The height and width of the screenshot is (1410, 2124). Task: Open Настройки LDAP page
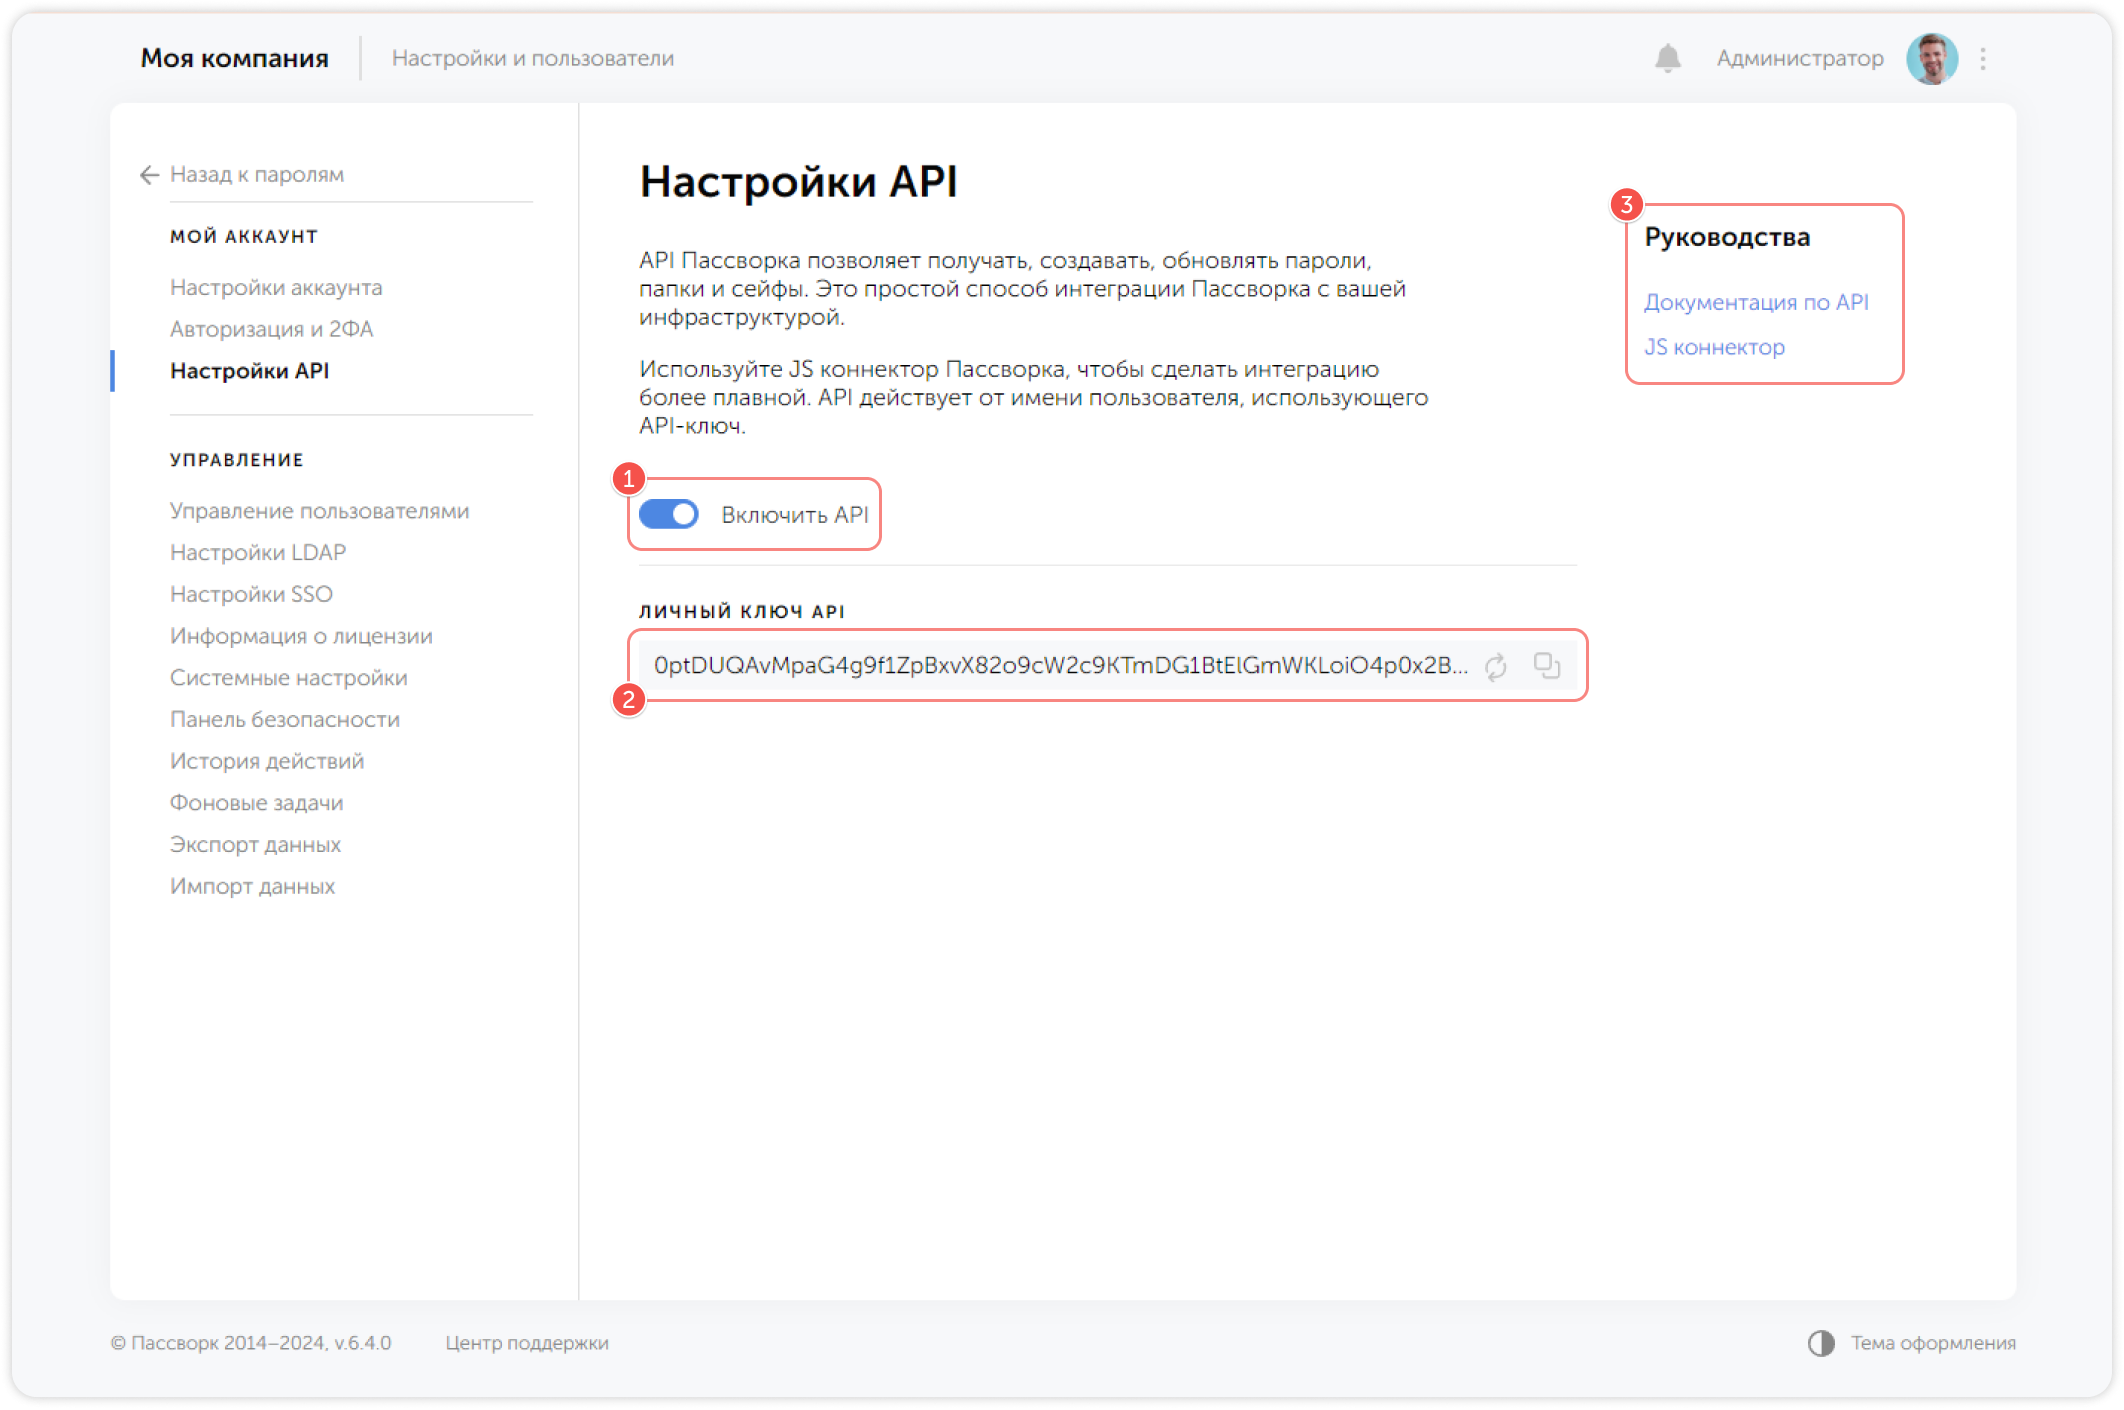(257, 552)
